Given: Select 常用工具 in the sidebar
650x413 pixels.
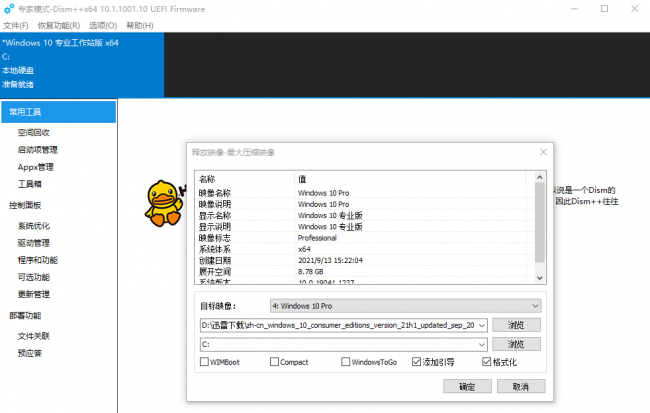Looking at the screenshot, I should pyautogui.click(x=58, y=112).
